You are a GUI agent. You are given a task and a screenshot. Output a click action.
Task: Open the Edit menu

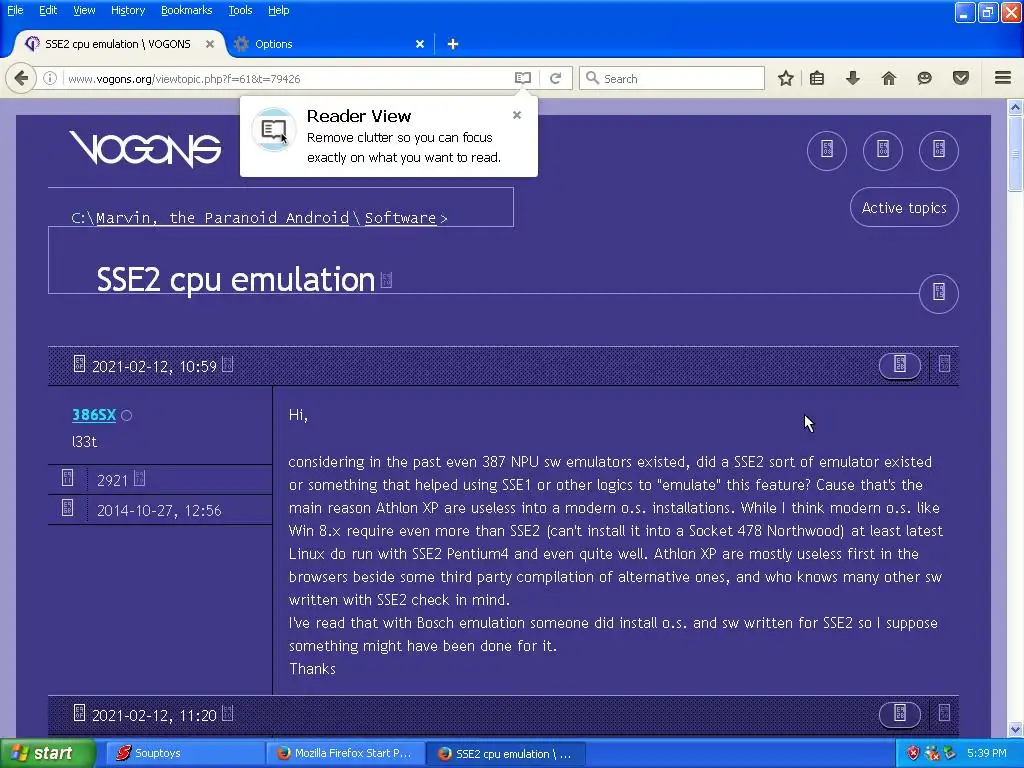(x=48, y=10)
